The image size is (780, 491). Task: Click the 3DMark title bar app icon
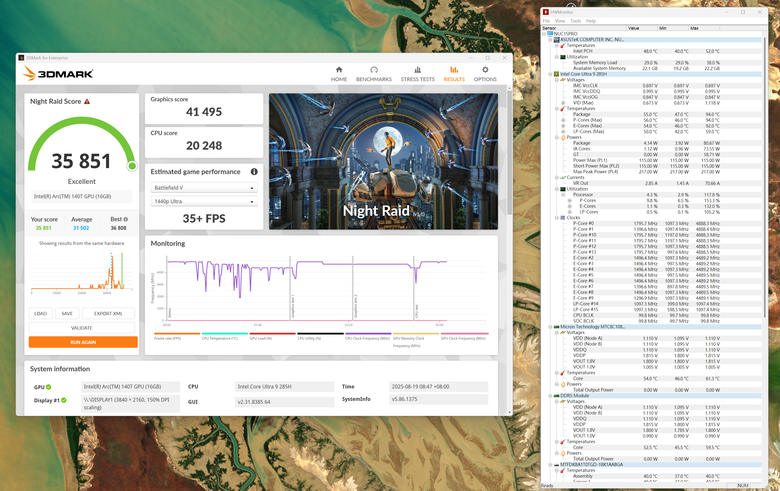point(21,58)
